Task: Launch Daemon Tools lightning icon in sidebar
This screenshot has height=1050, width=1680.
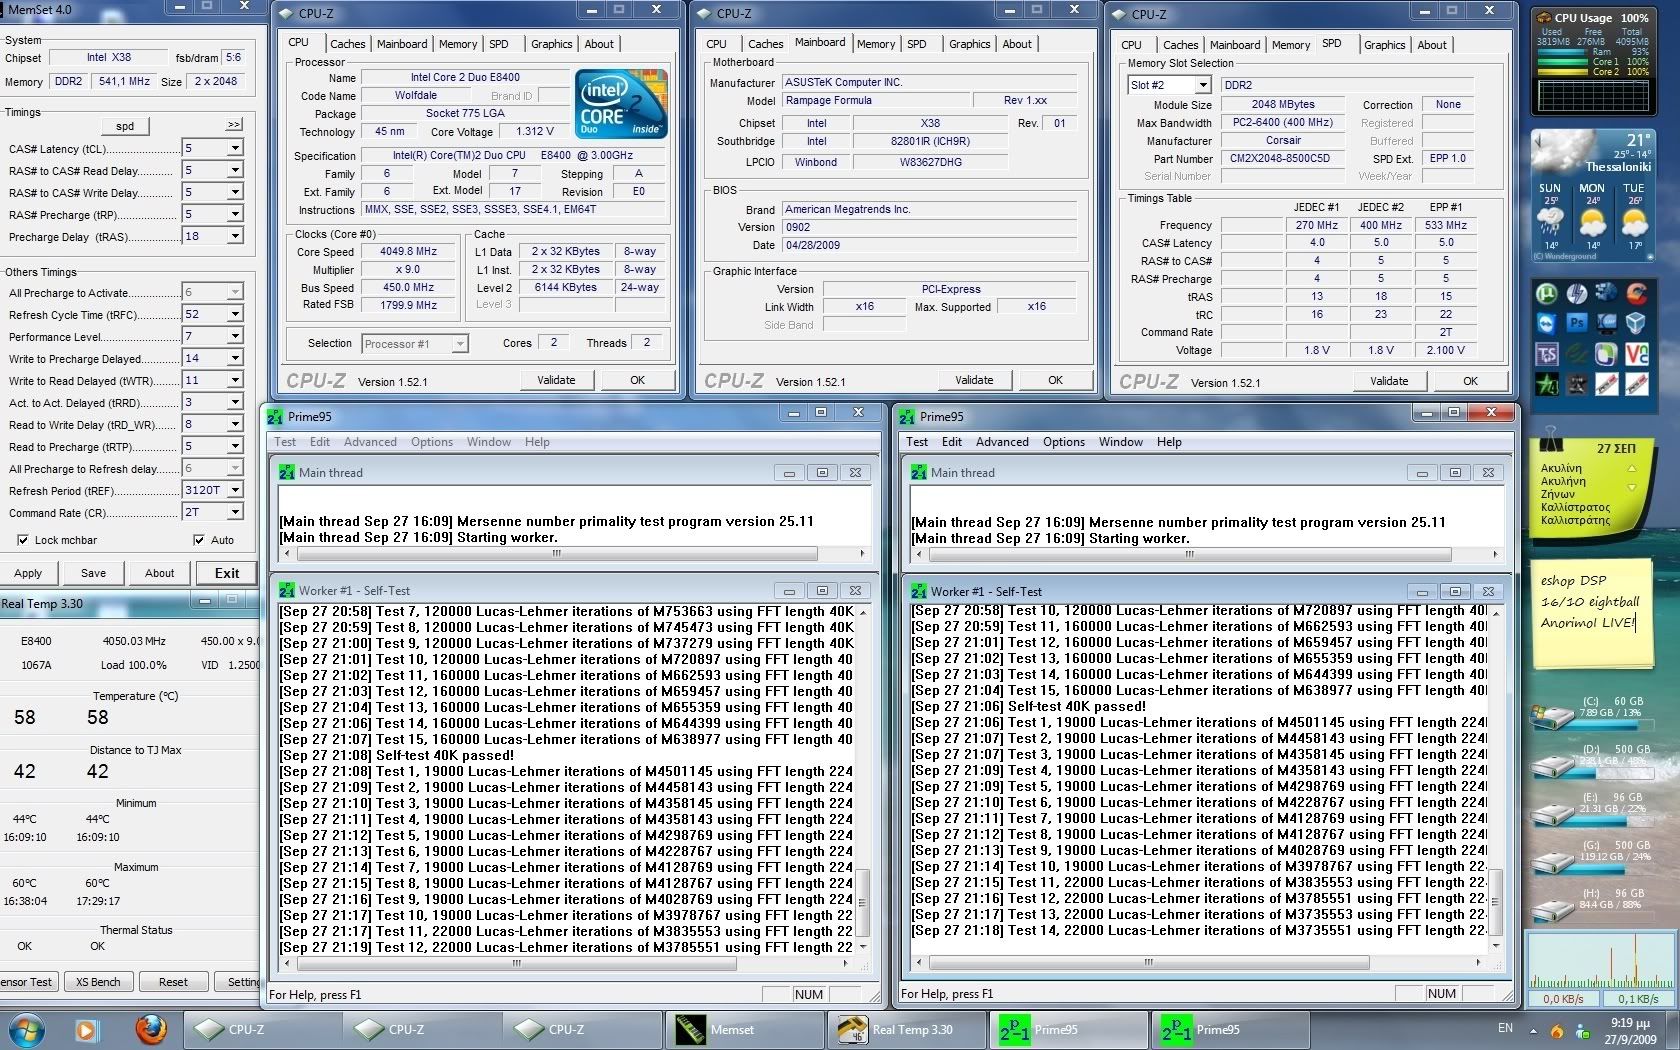Action: click(x=1577, y=293)
